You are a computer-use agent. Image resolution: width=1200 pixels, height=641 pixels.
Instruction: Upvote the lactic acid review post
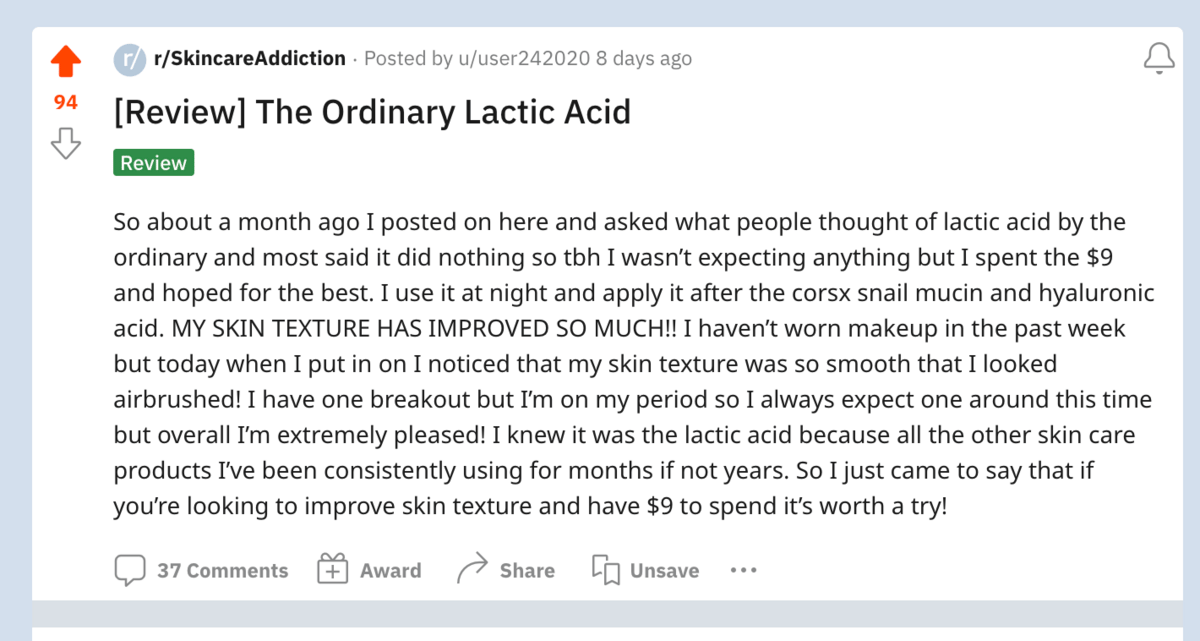[66, 62]
